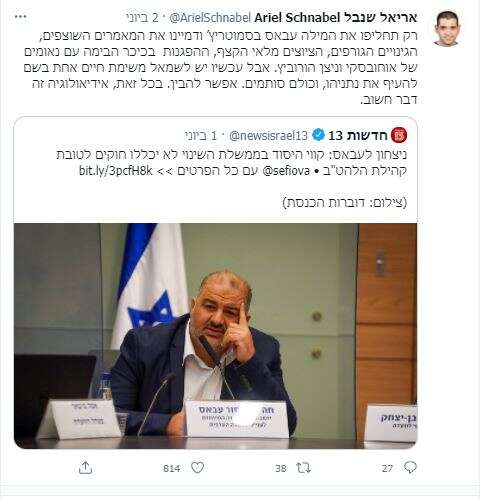
Task: Open Ariel Schnabel's profile picture
Action: 448,28
